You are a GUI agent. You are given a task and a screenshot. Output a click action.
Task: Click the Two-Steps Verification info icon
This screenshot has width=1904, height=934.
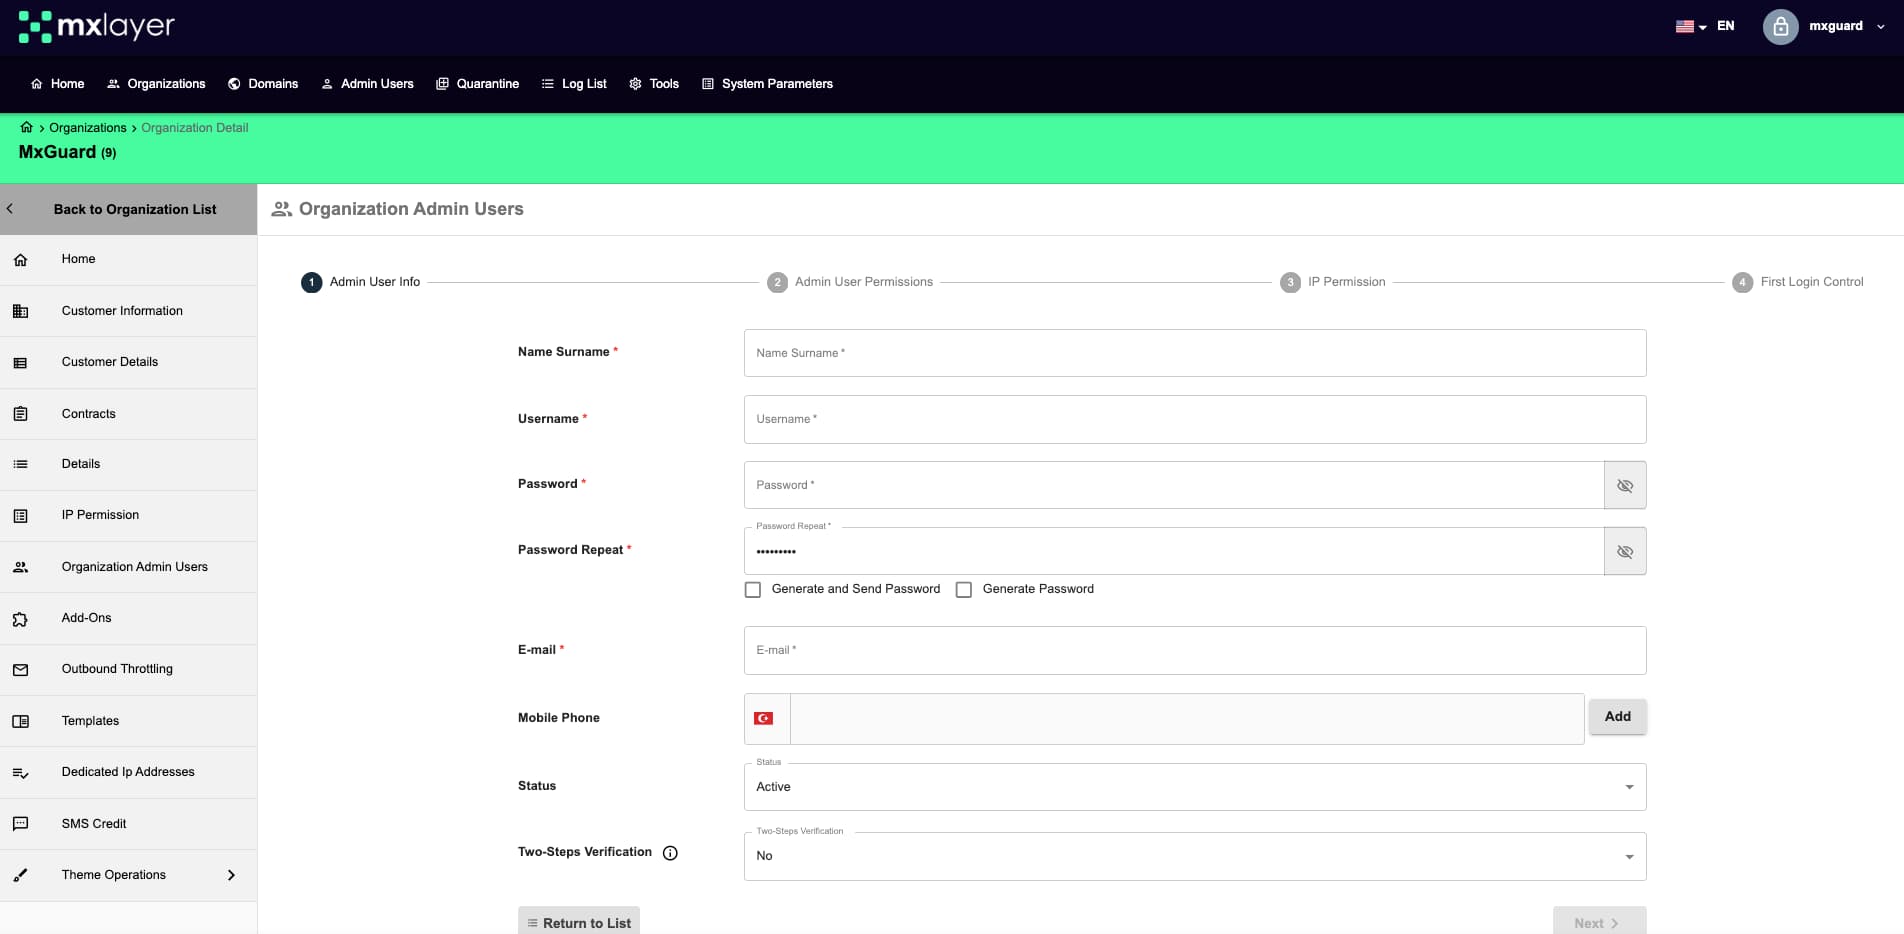[x=670, y=853]
